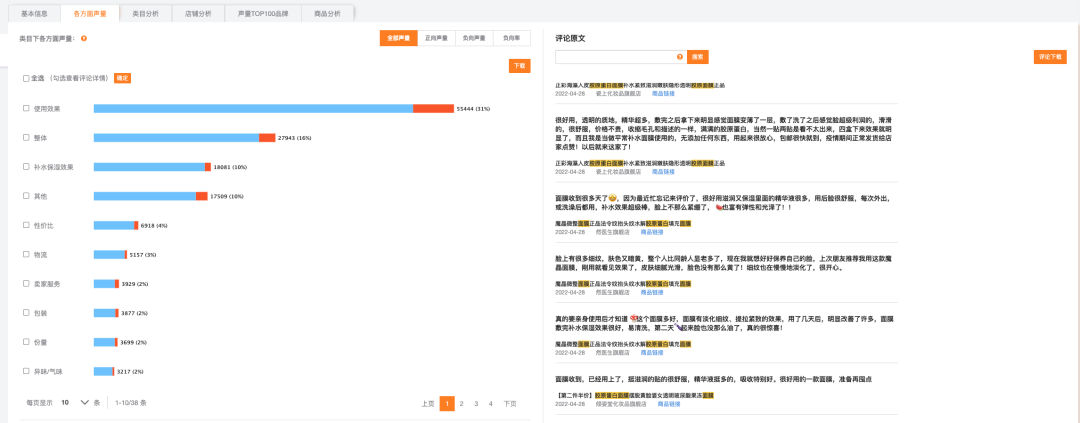The height and width of the screenshot is (423, 1080).
Task: Tick the 整体 checkbox
Action: point(26,137)
